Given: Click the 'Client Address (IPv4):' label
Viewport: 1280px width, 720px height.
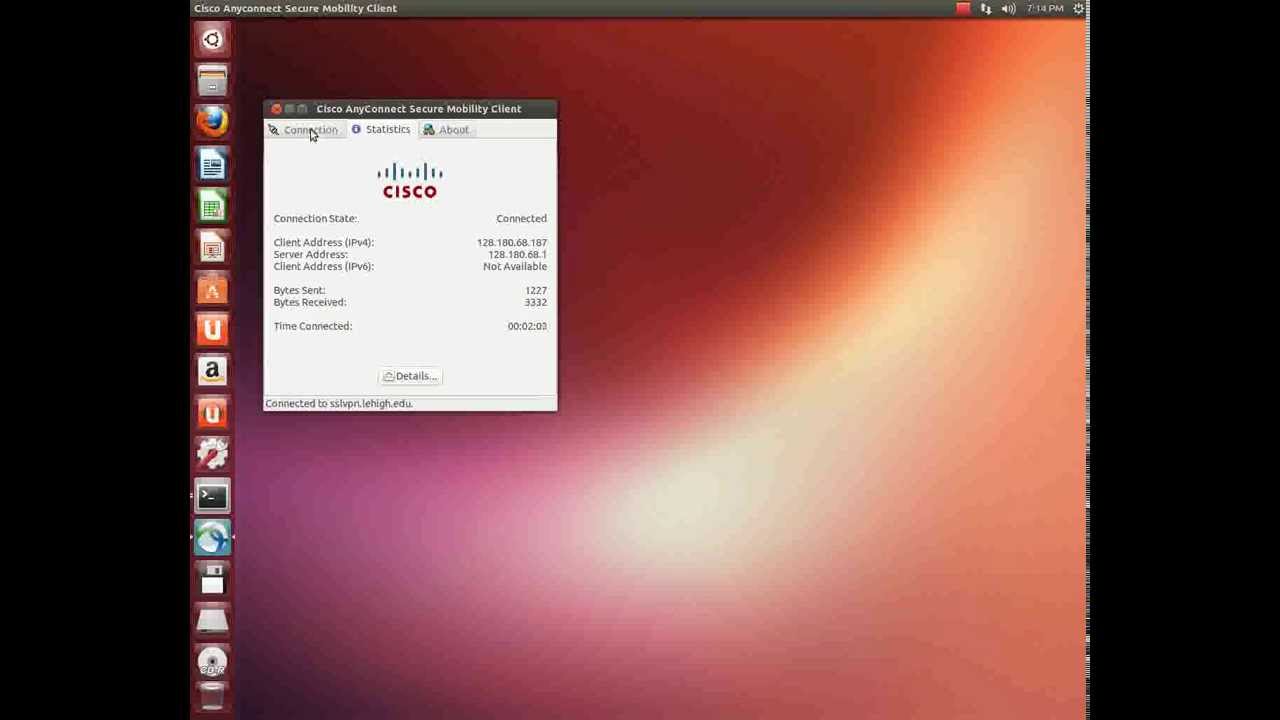Looking at the screenshot, I should coord(324,242).
